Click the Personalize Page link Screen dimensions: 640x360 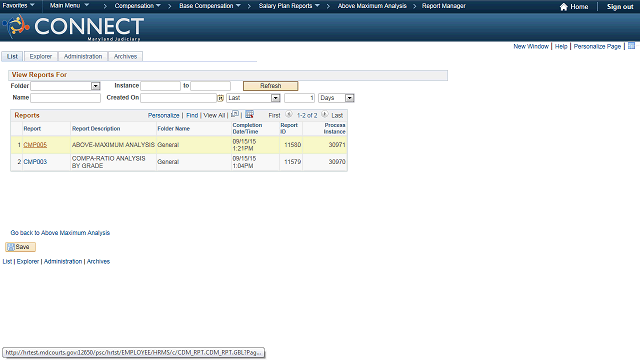click(x=597, y=47)
